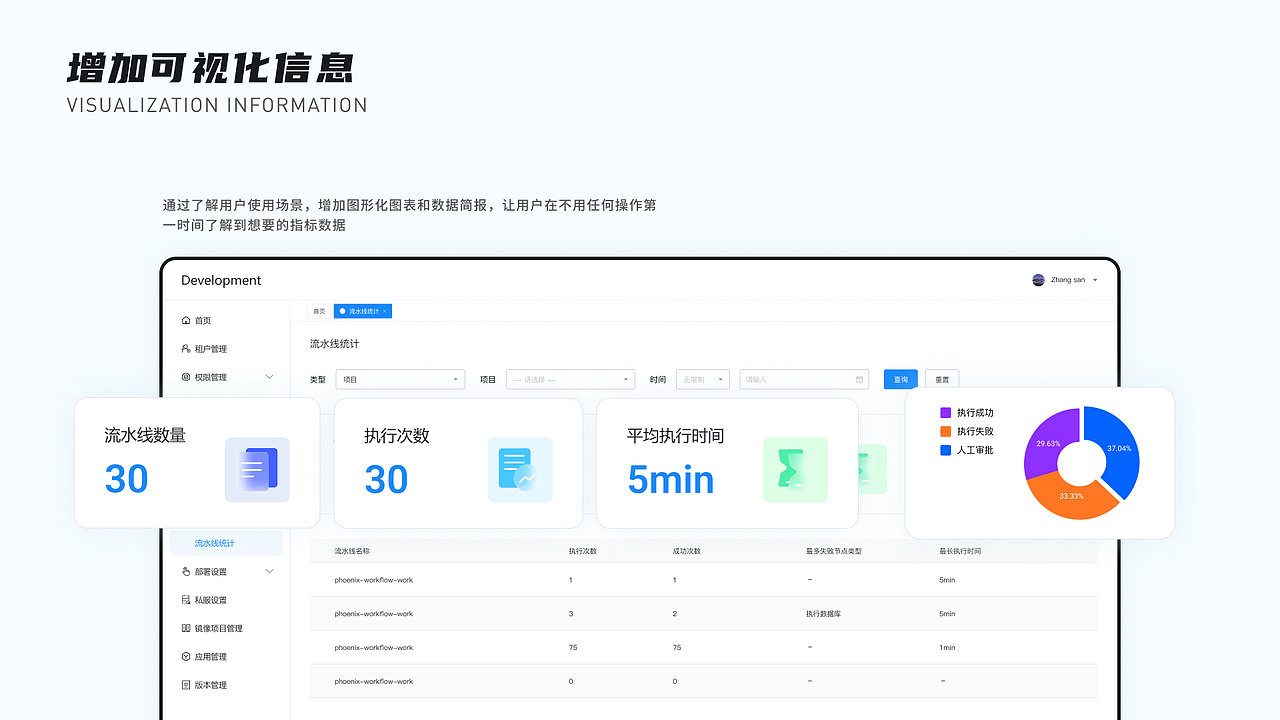This screenshot has height=720, width=1280.
Task: Click the orange 执行失败 legend swatch
Action: point(946,432)
